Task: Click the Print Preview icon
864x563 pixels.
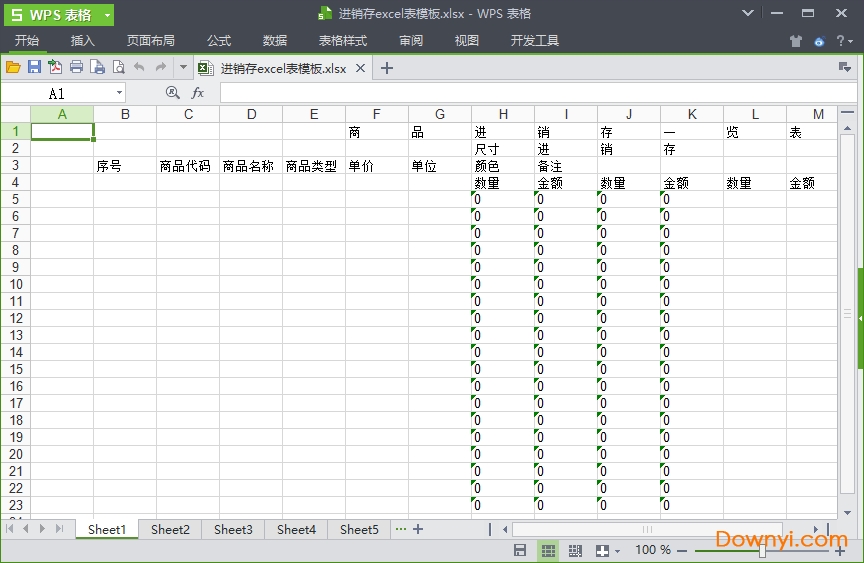Action: pyautogui.click(x=118, y=67)
